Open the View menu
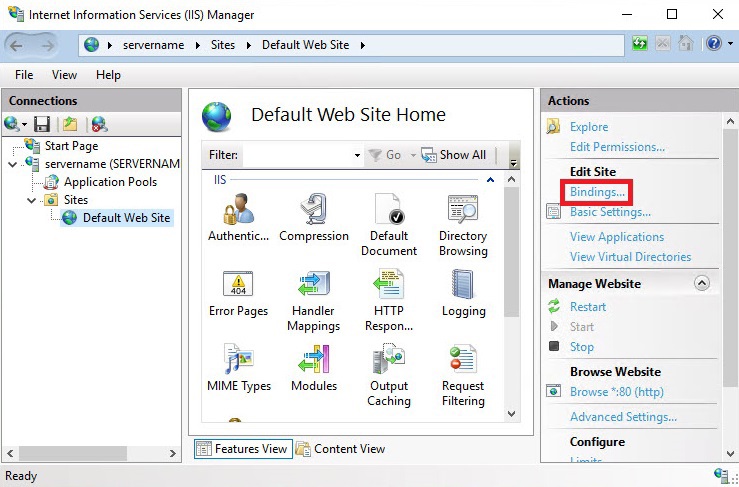The image size is (739, 487). [64, 75]
